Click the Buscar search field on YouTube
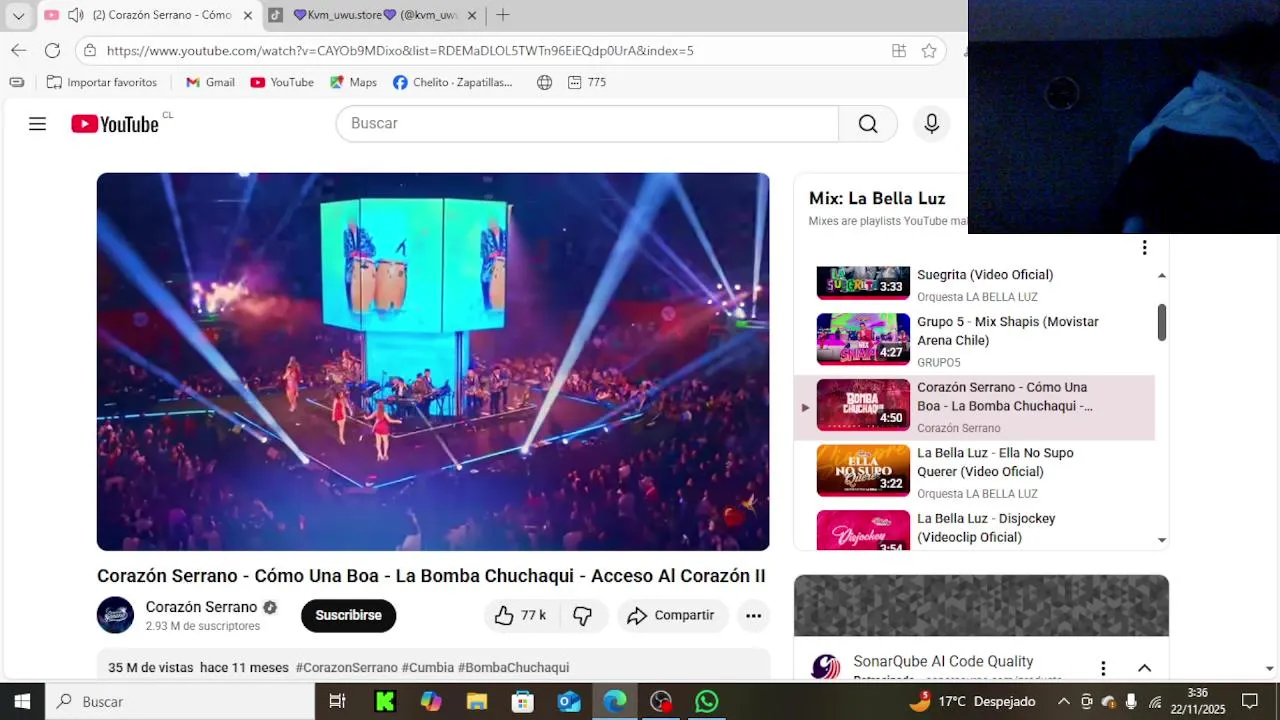 coord(587,123)
